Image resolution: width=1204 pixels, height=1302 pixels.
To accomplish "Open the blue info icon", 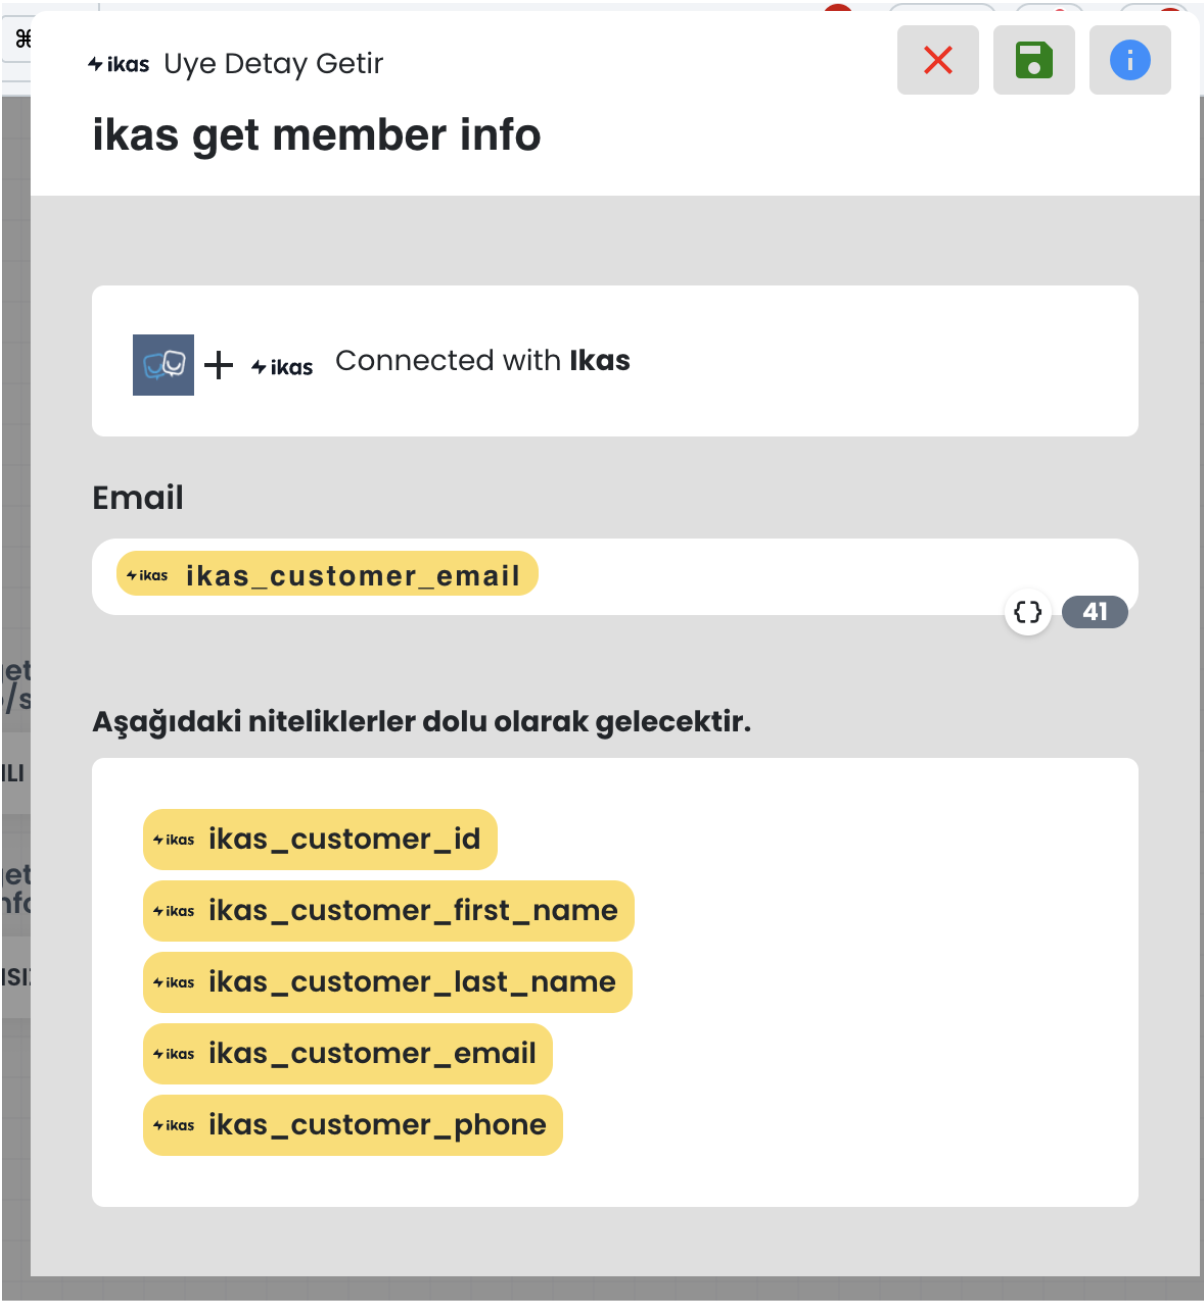I will [x=1129, y=60].
